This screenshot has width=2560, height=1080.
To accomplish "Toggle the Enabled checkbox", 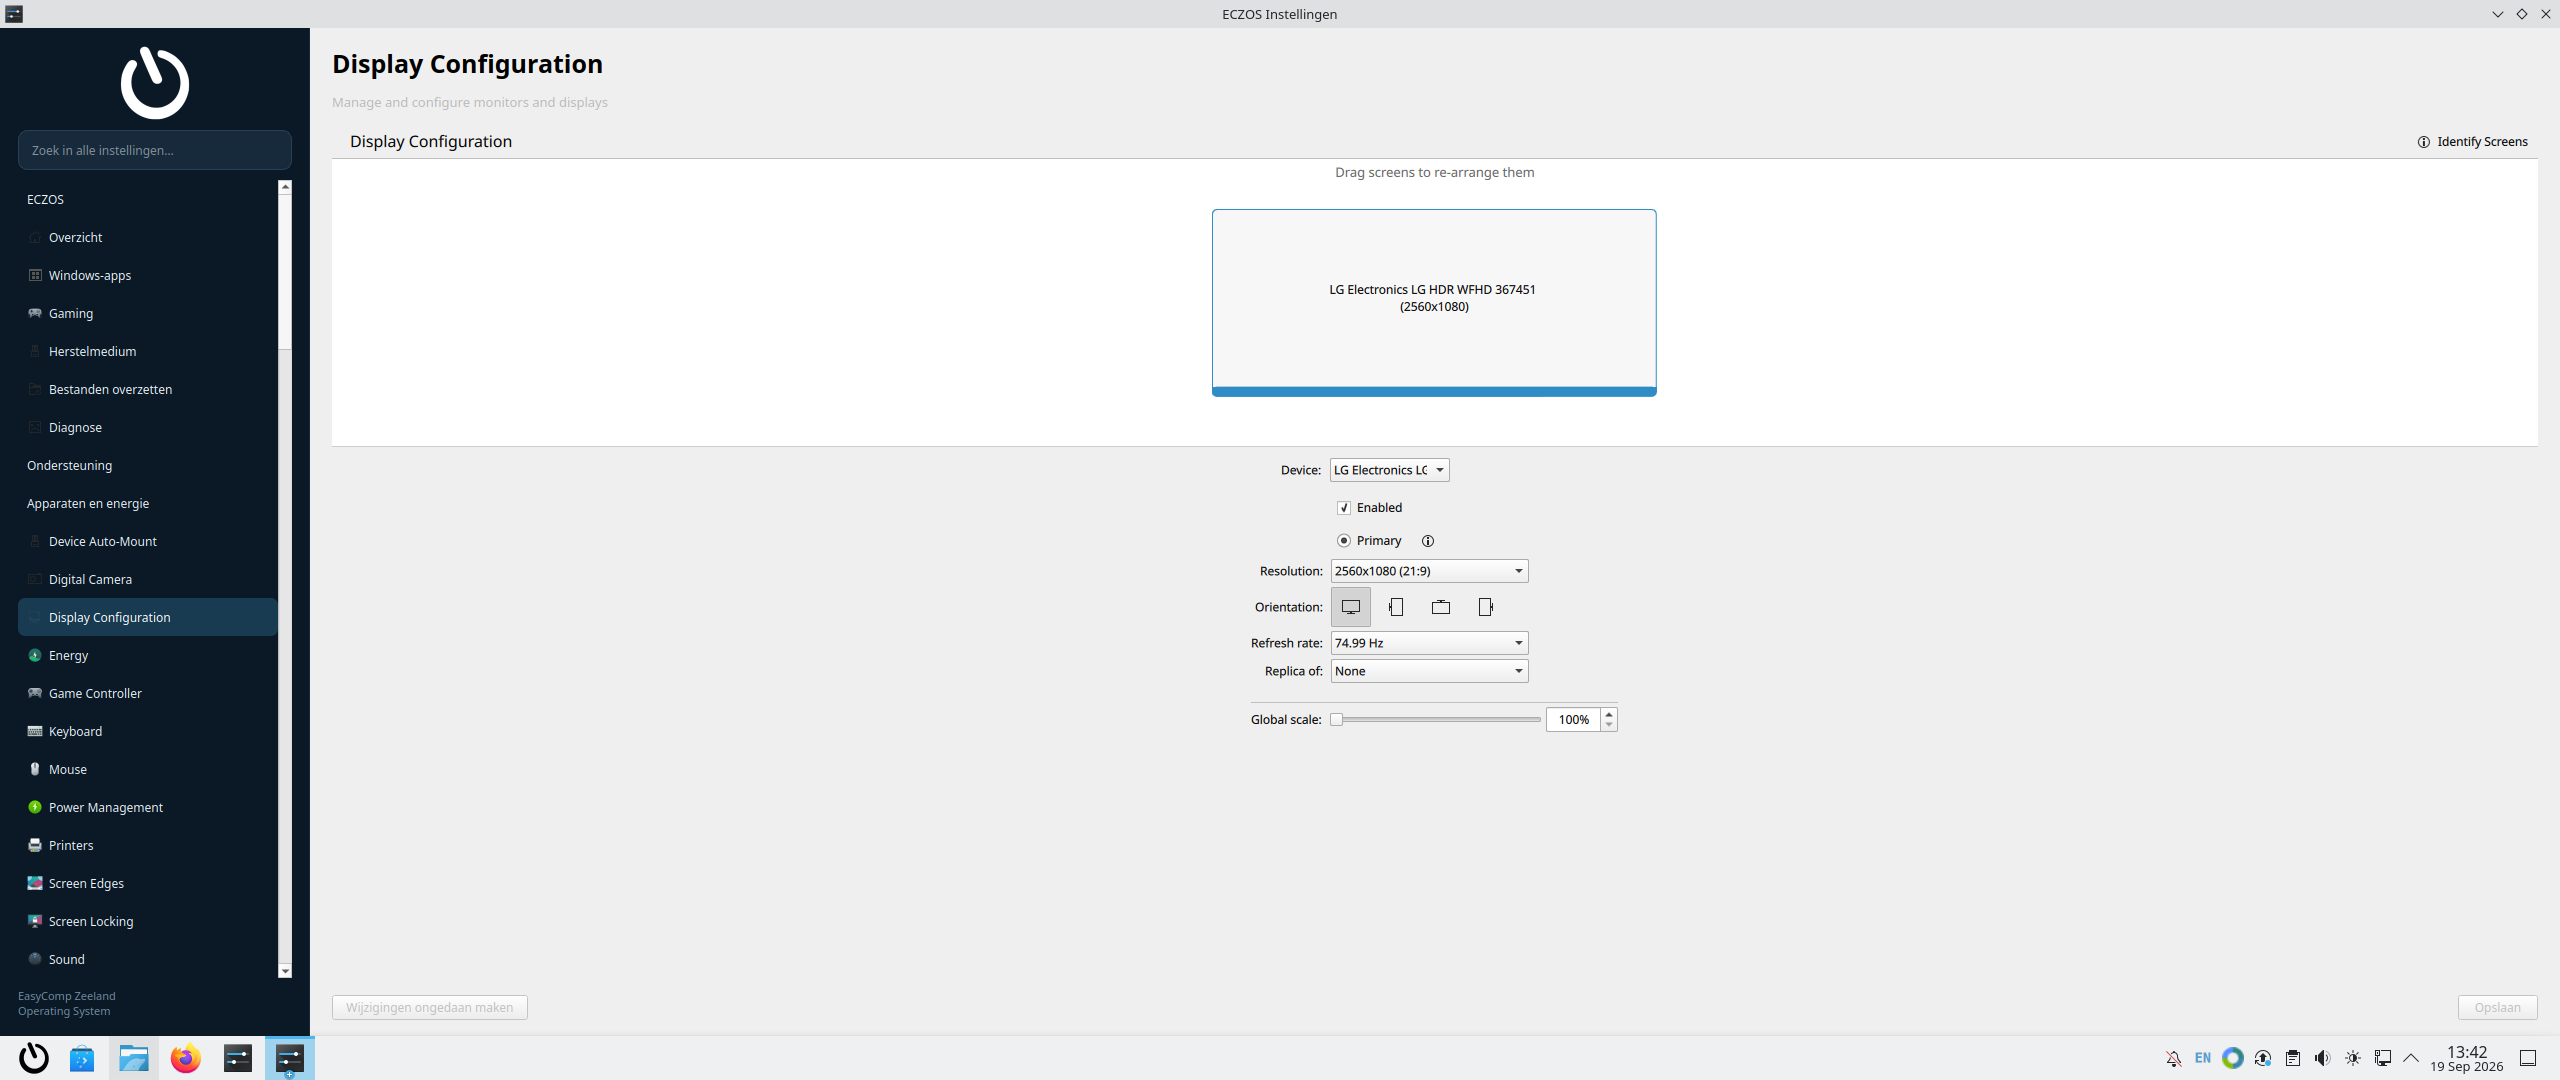I will [x=1344, y=508].
